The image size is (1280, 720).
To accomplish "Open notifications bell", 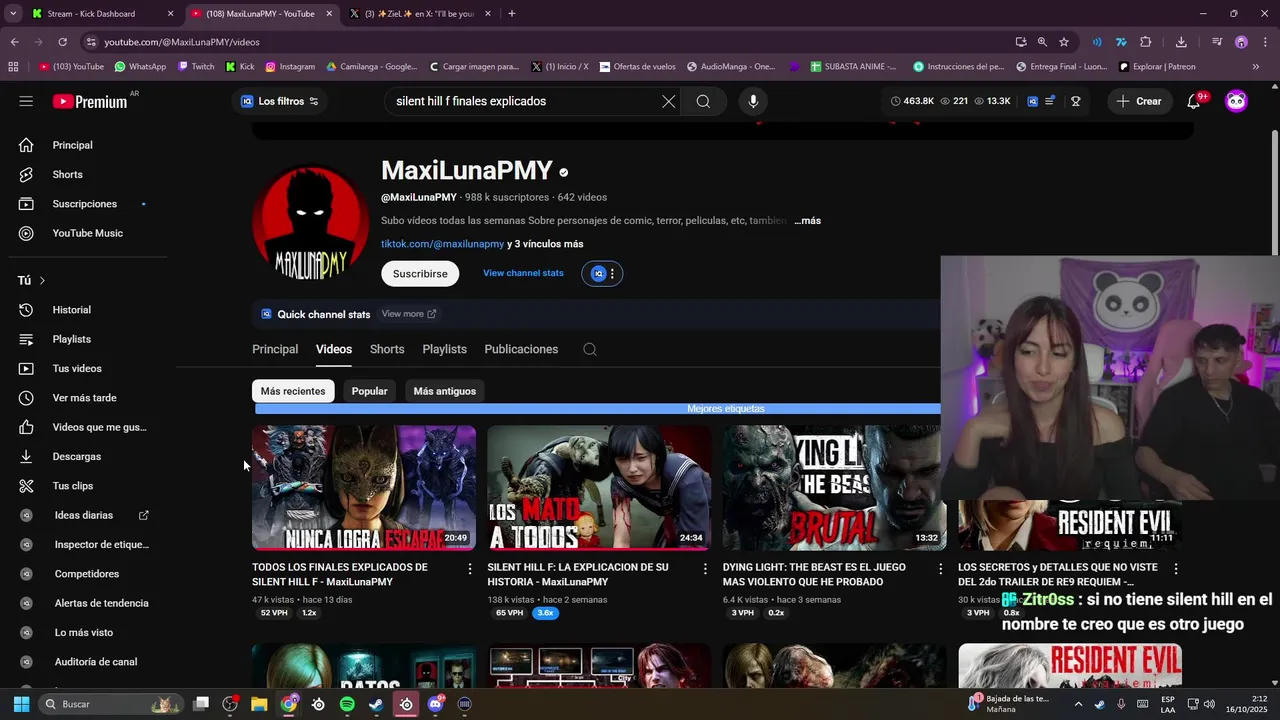I will click(x=1194, y=101).
